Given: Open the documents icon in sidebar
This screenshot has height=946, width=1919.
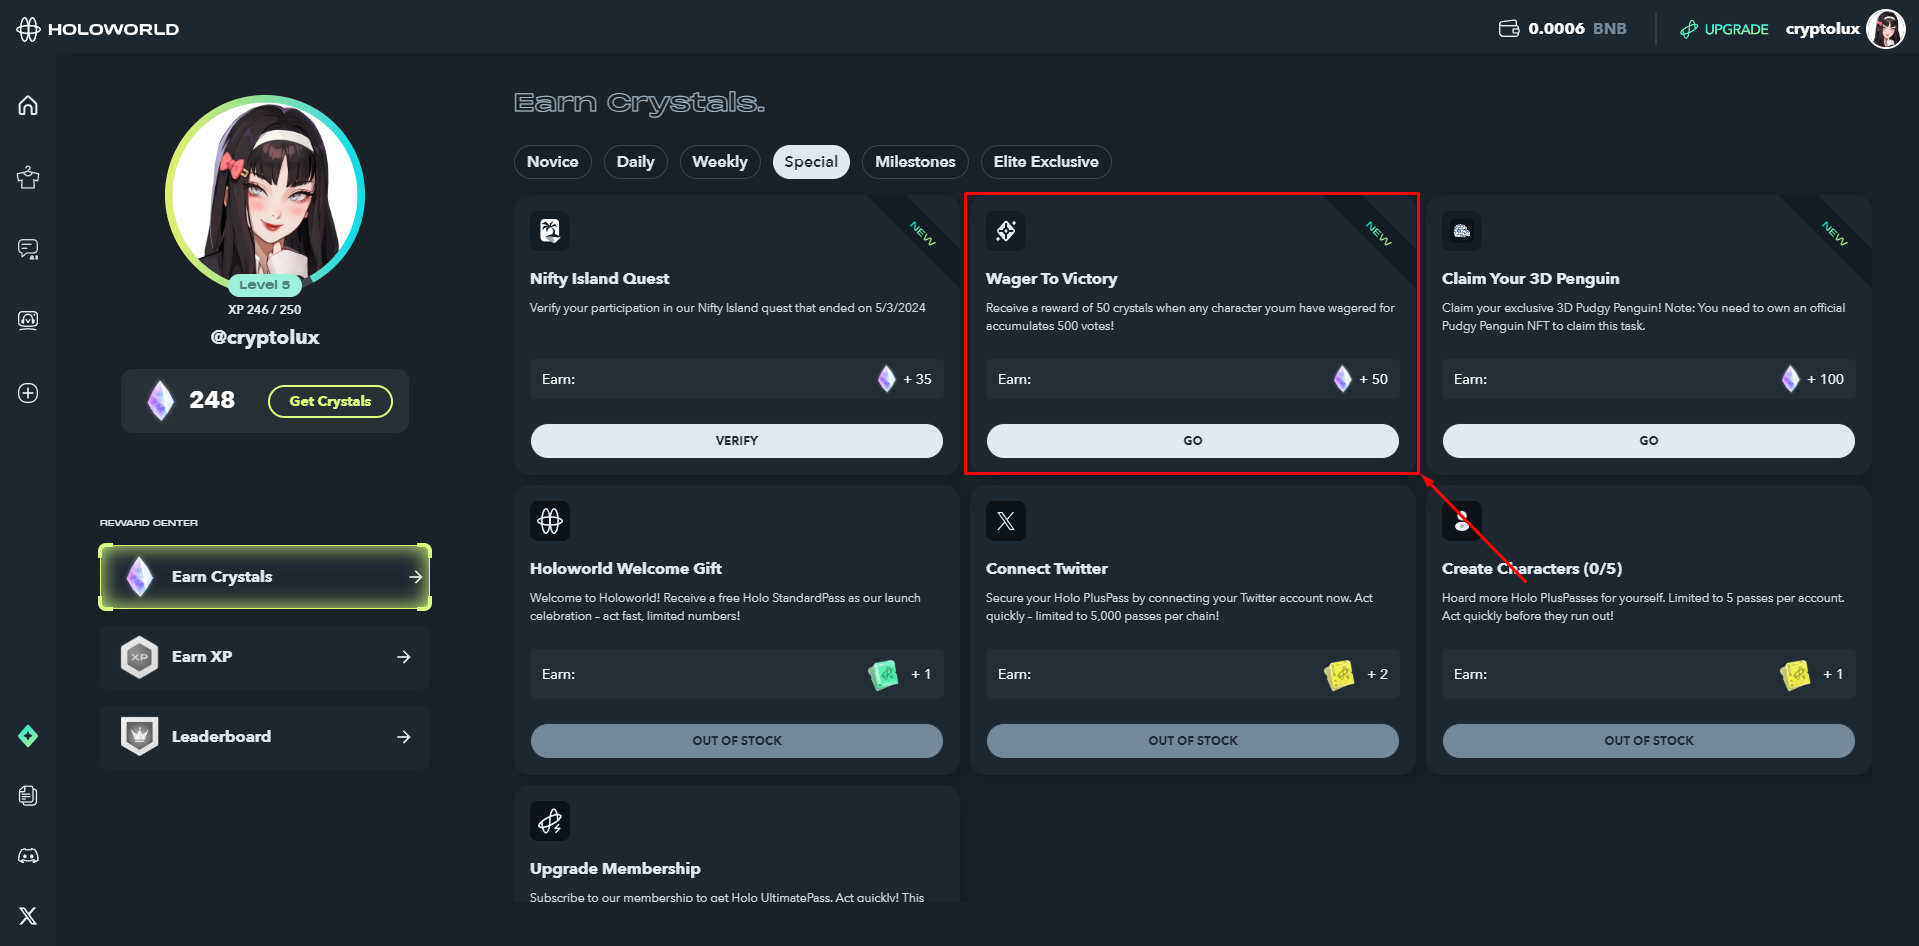Looking at the screenshot, I should pos(28,796).
